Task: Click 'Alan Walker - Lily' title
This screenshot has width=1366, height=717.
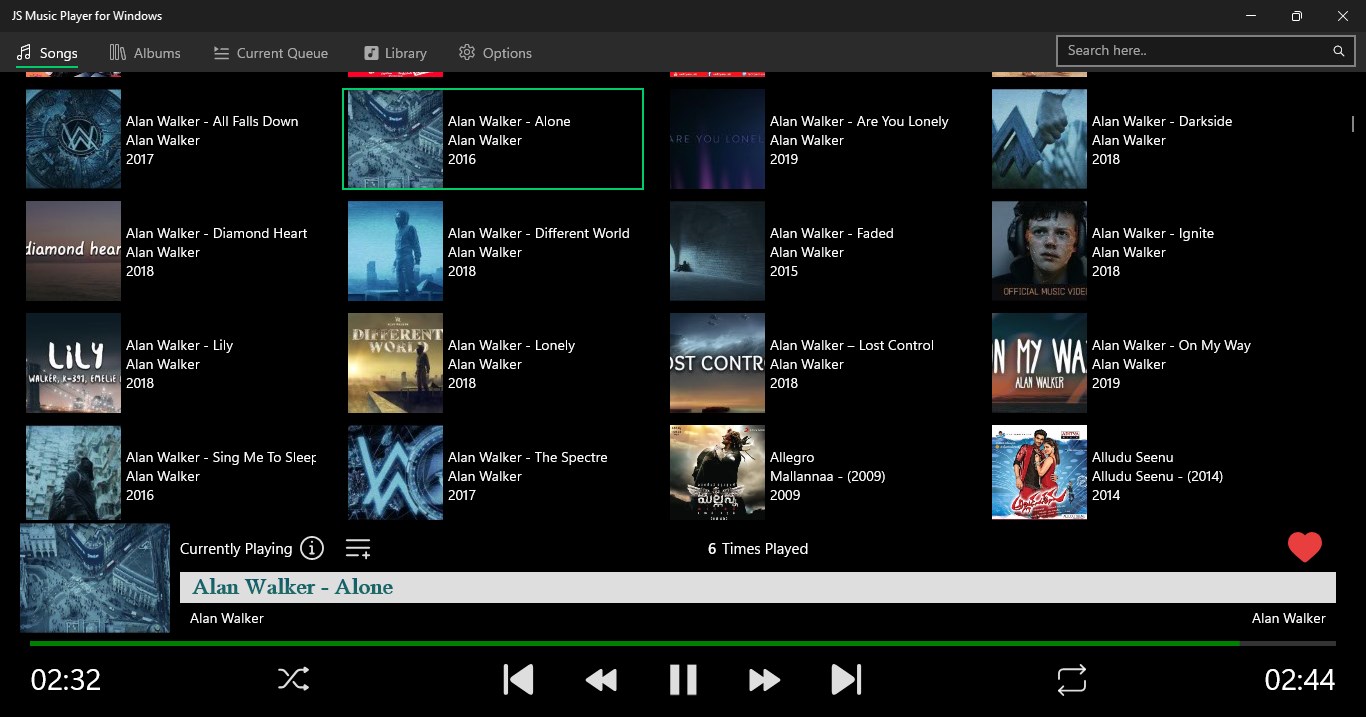Action: click(179, 345)
